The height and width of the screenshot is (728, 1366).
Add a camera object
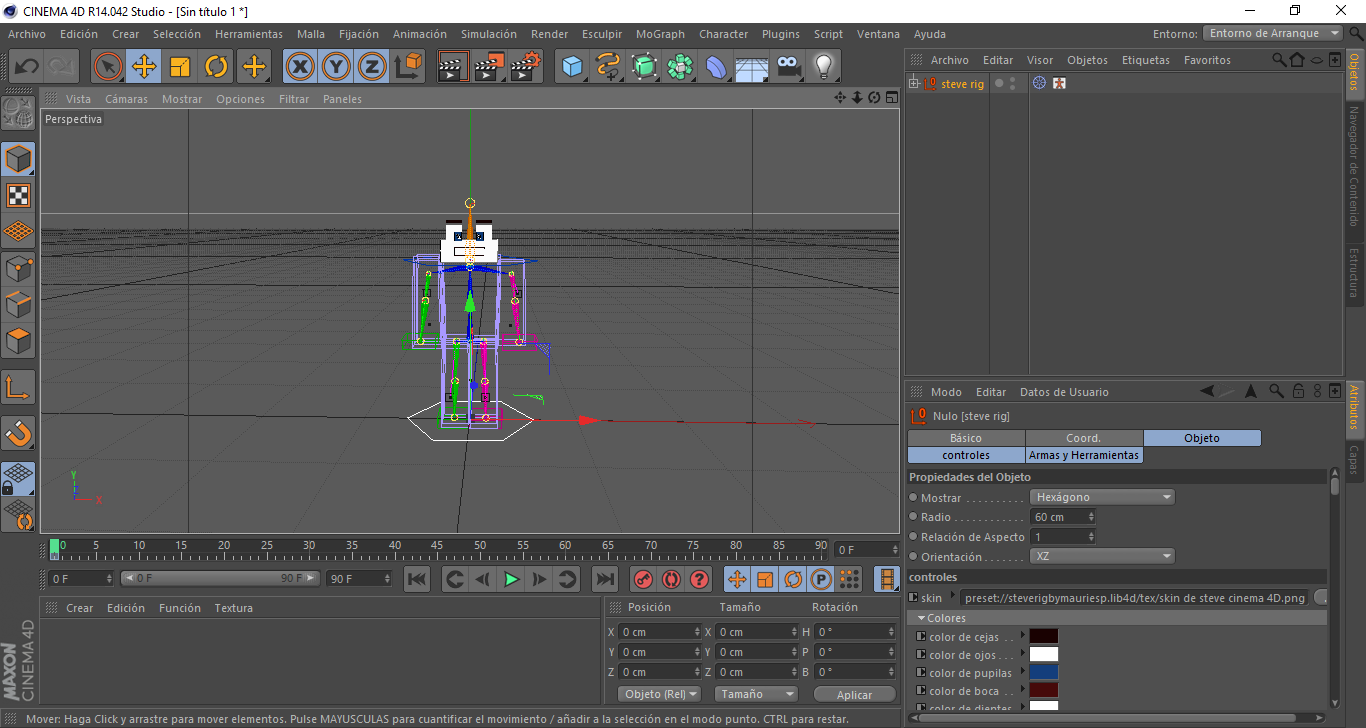tap(788, 67)
